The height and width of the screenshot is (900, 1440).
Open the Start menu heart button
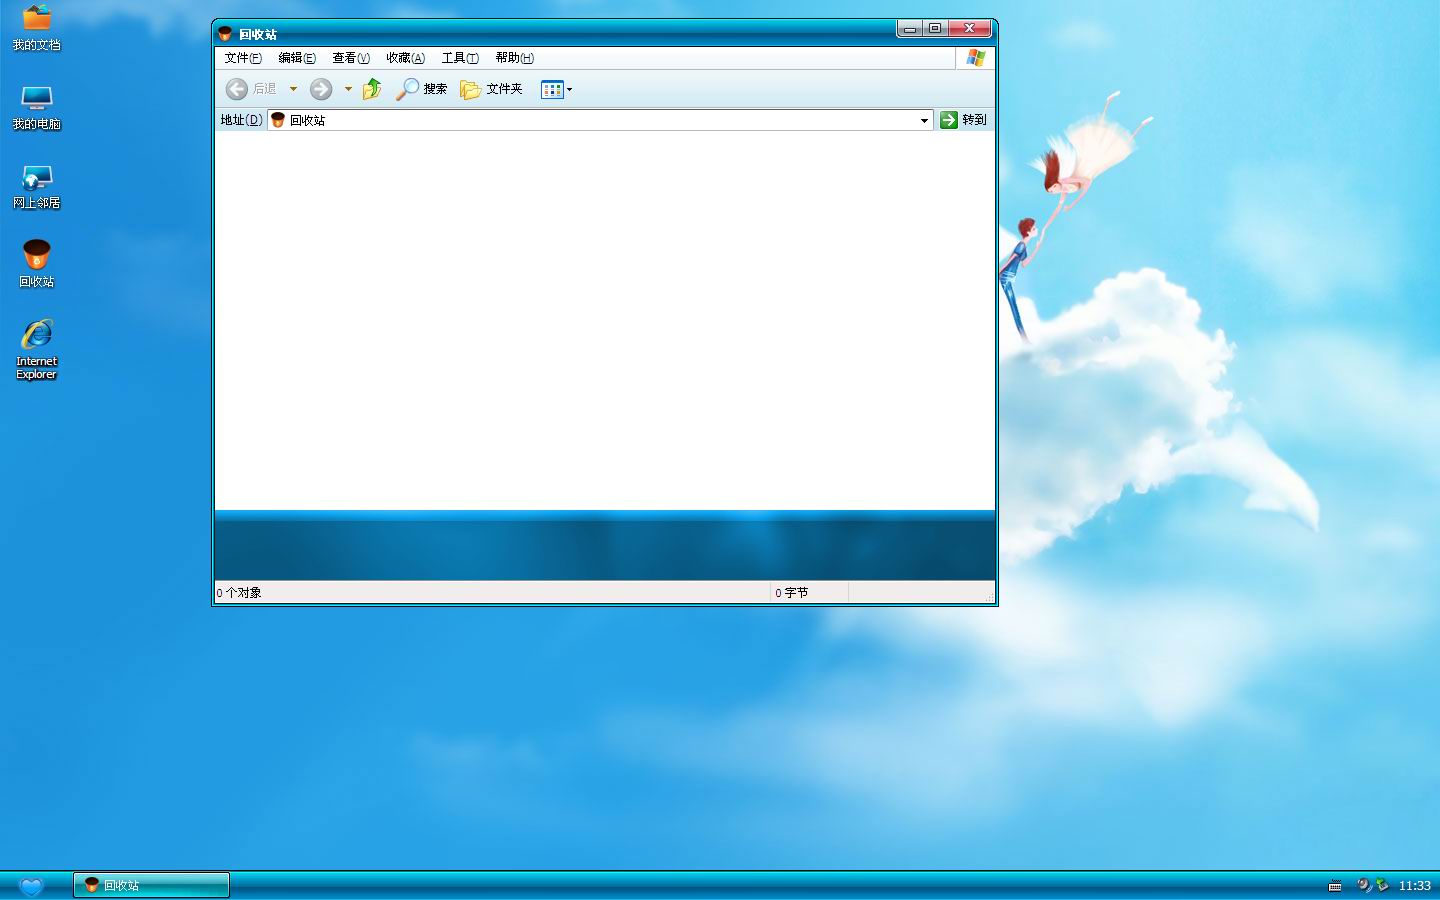(x=31, y=886)
